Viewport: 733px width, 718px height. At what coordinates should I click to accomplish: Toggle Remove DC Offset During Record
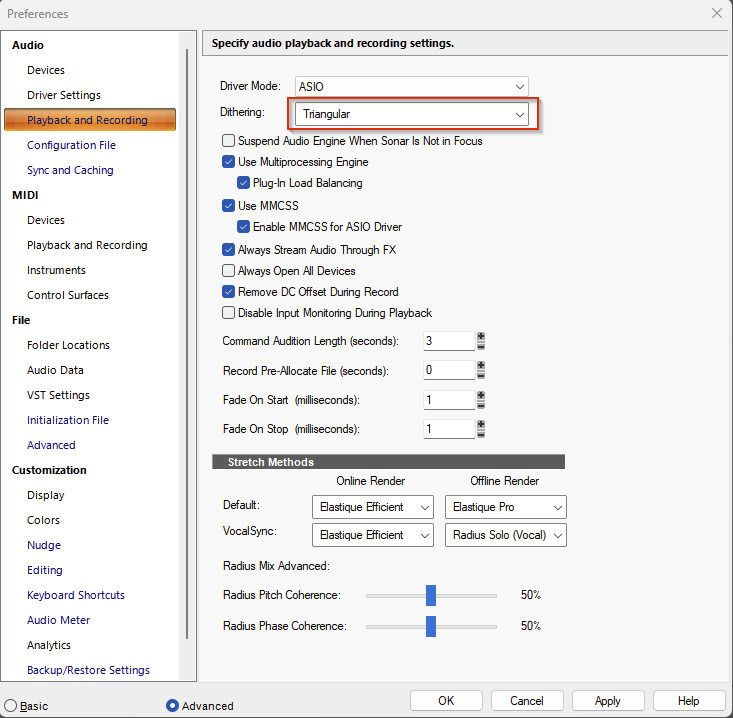coord(229,292)
